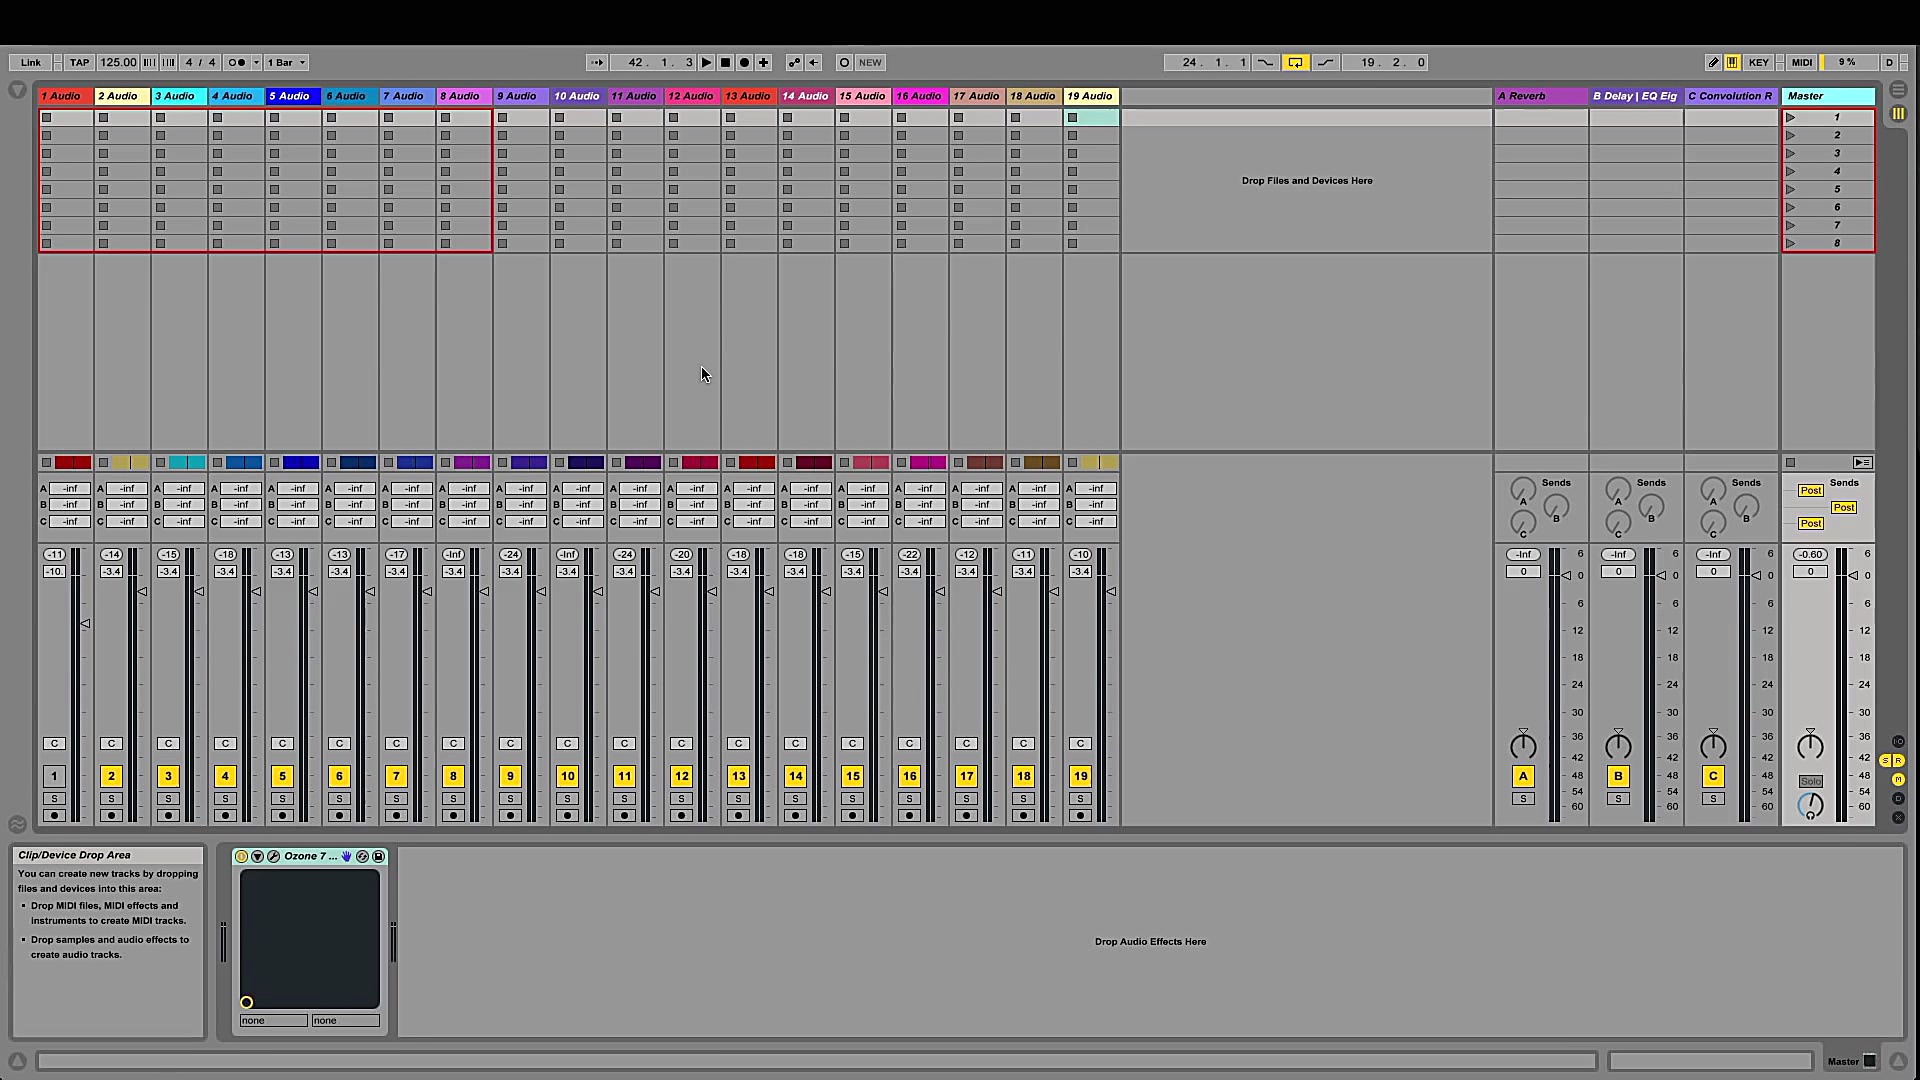Enable Draw Mode with the pencil icon

pos(1712,62)
